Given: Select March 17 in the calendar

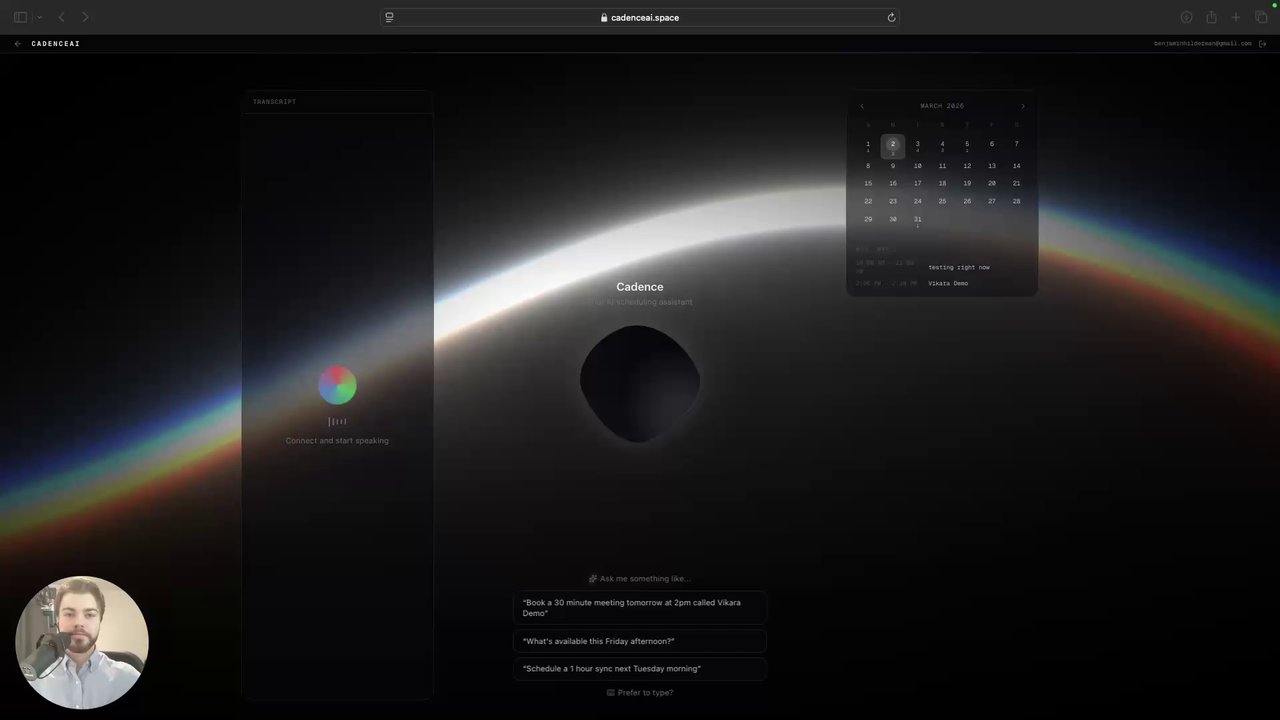Looking at the screenshot, I should coord(917,183).
